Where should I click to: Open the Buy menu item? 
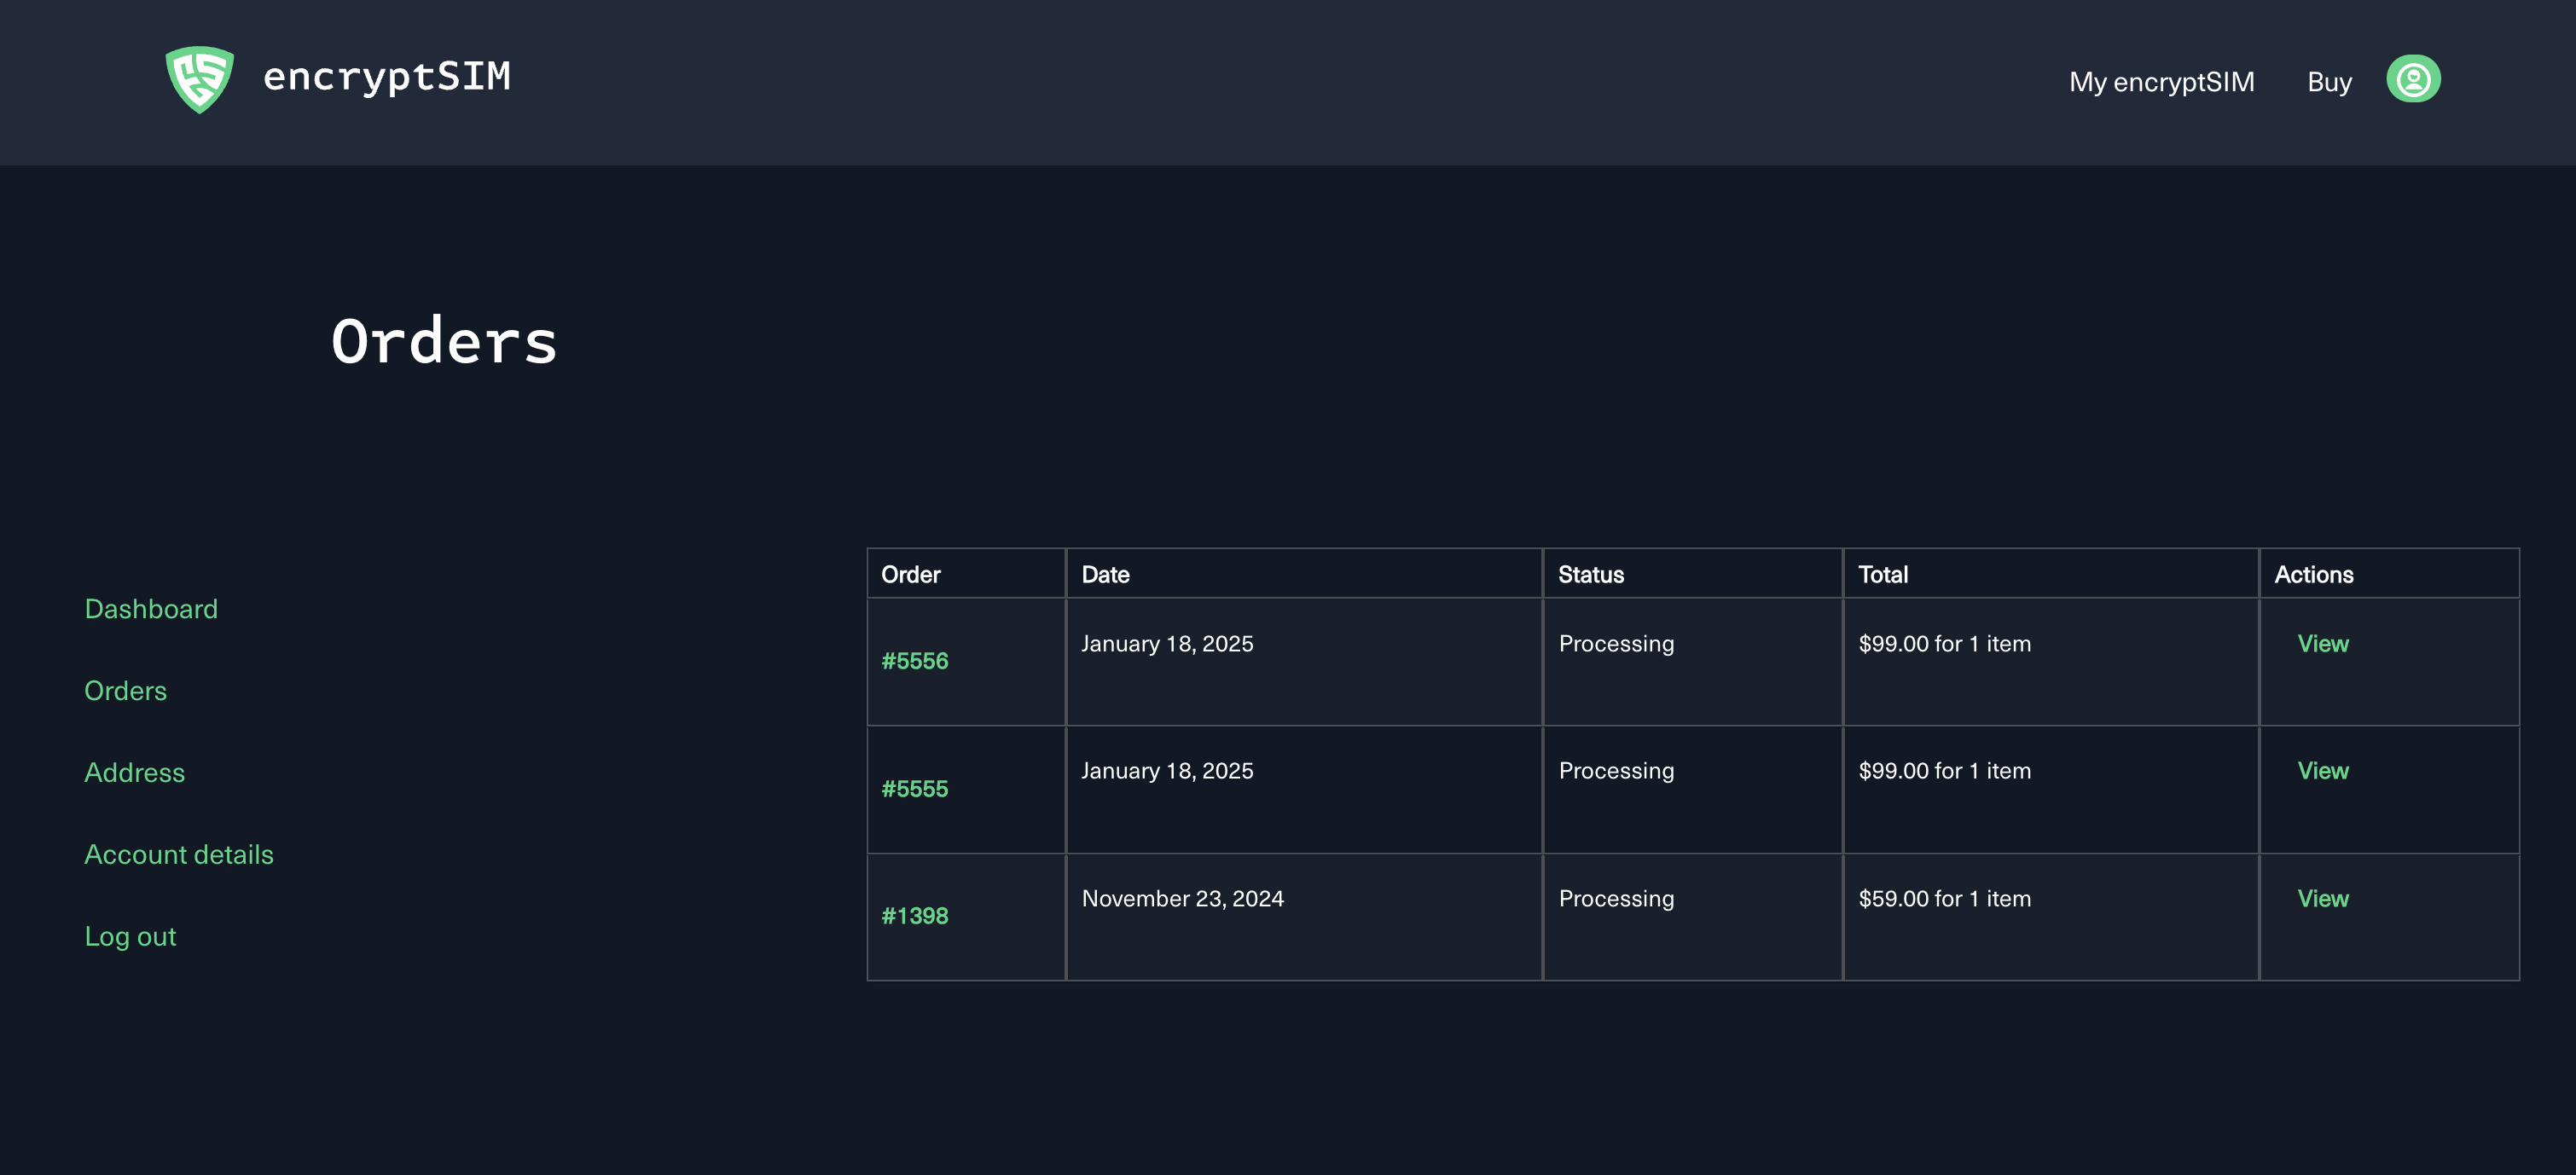2328,82
